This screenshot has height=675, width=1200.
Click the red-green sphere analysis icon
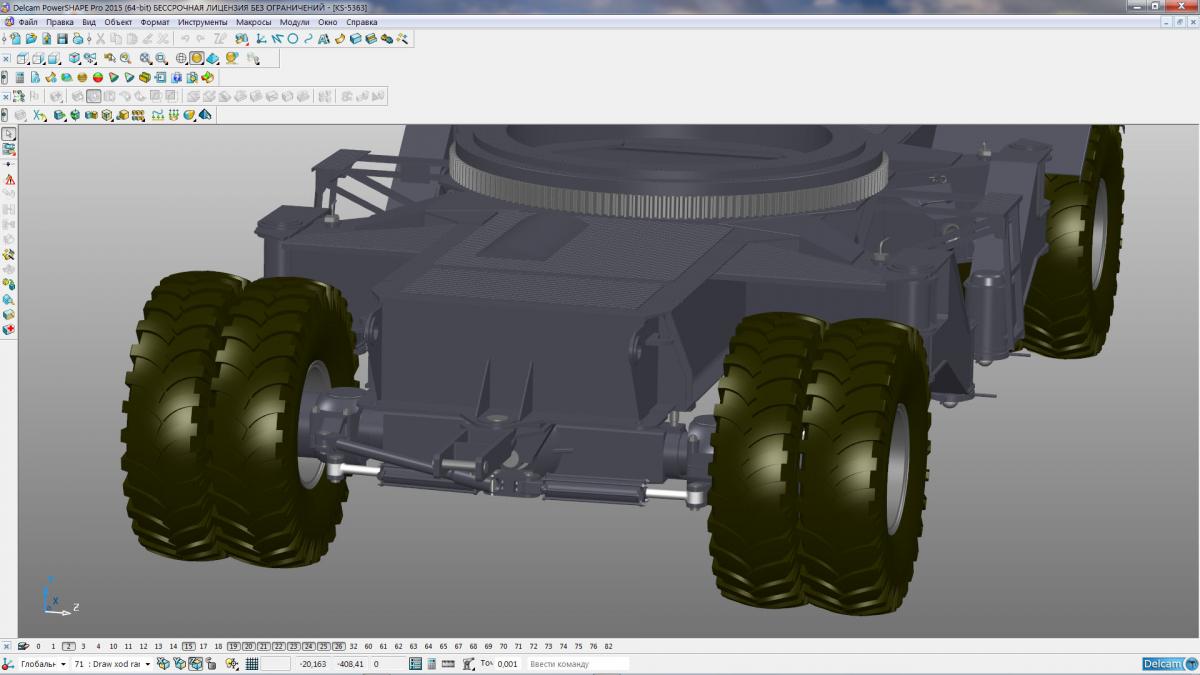[x=98, y=77]
